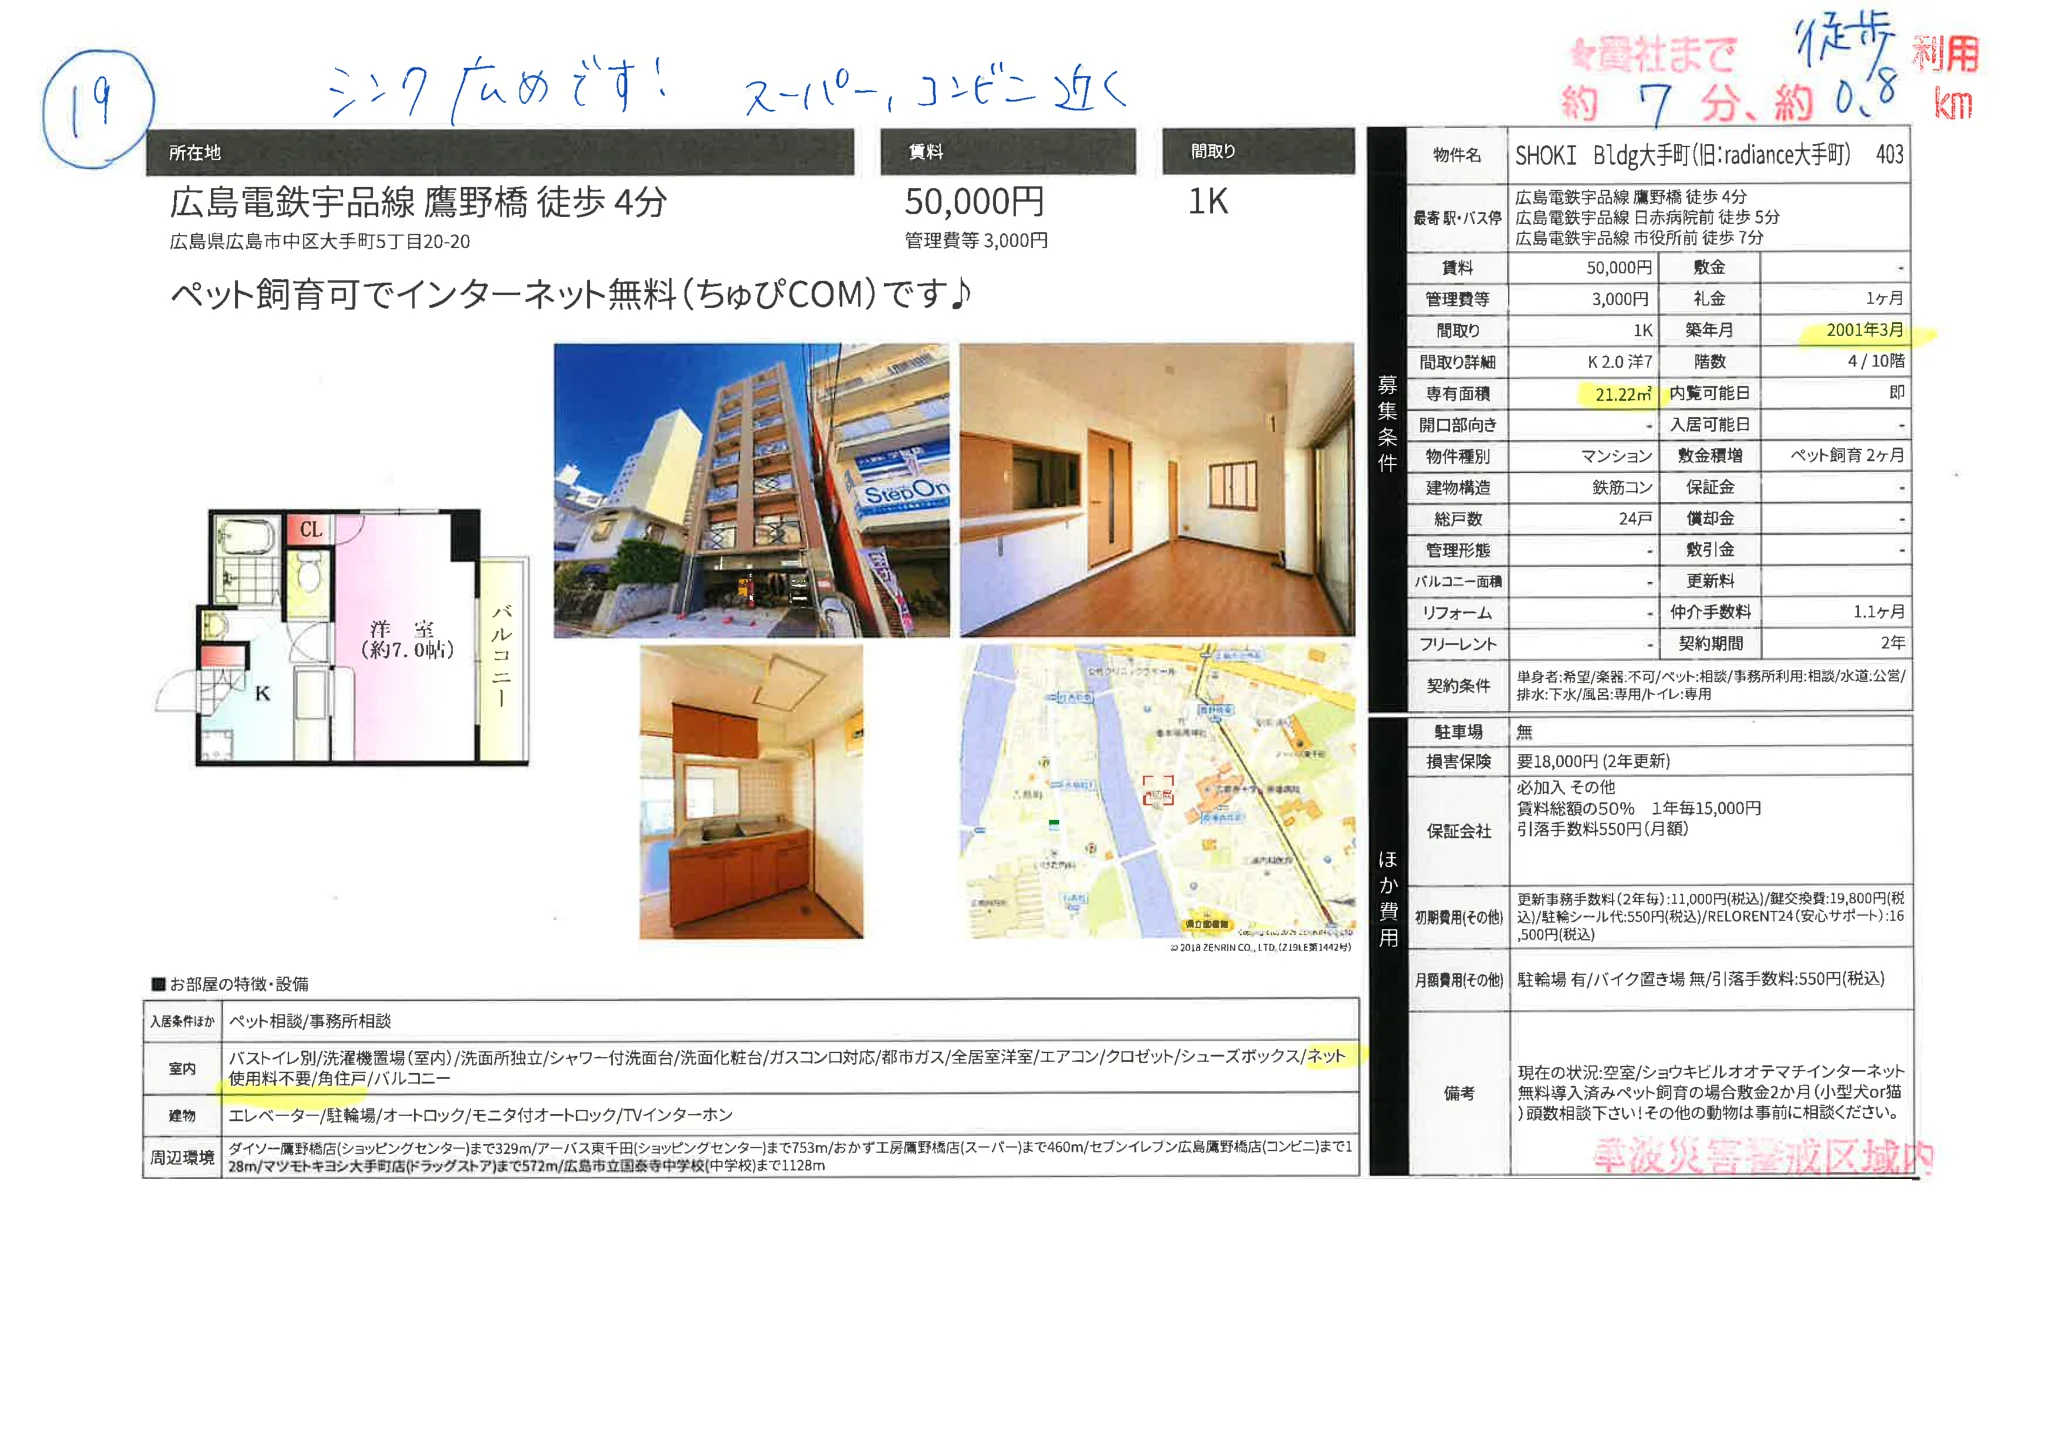2056x1455 pixels.
Task: Click the ペット相談/事務所相談 cell
Action: click(x=309, y=1022)
